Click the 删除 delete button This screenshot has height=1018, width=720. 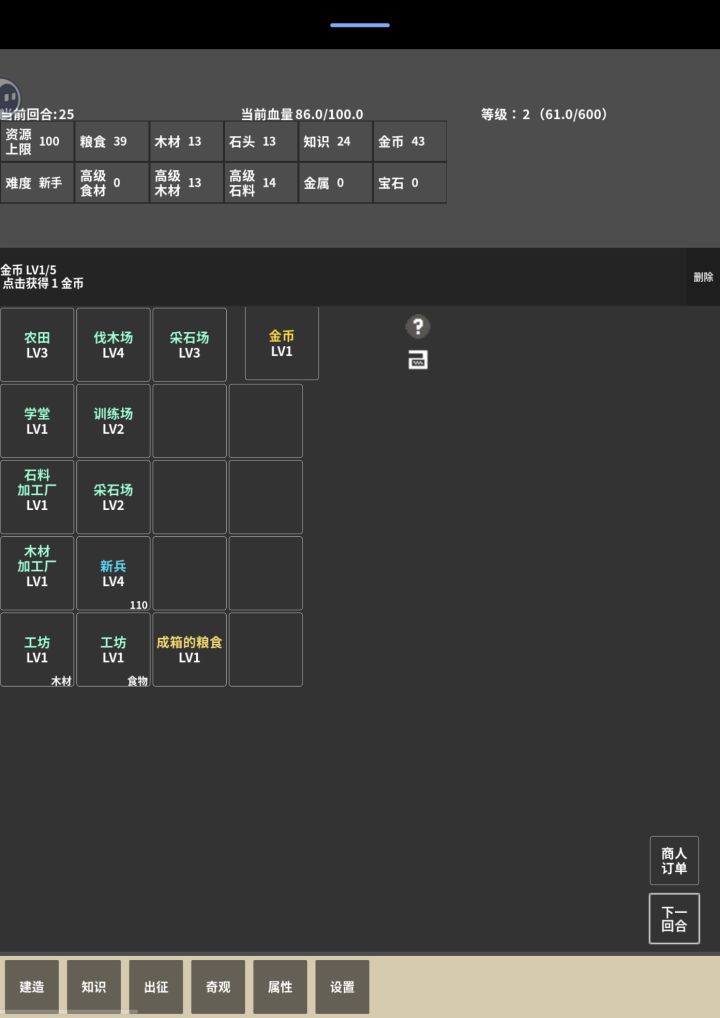[703, 277]
